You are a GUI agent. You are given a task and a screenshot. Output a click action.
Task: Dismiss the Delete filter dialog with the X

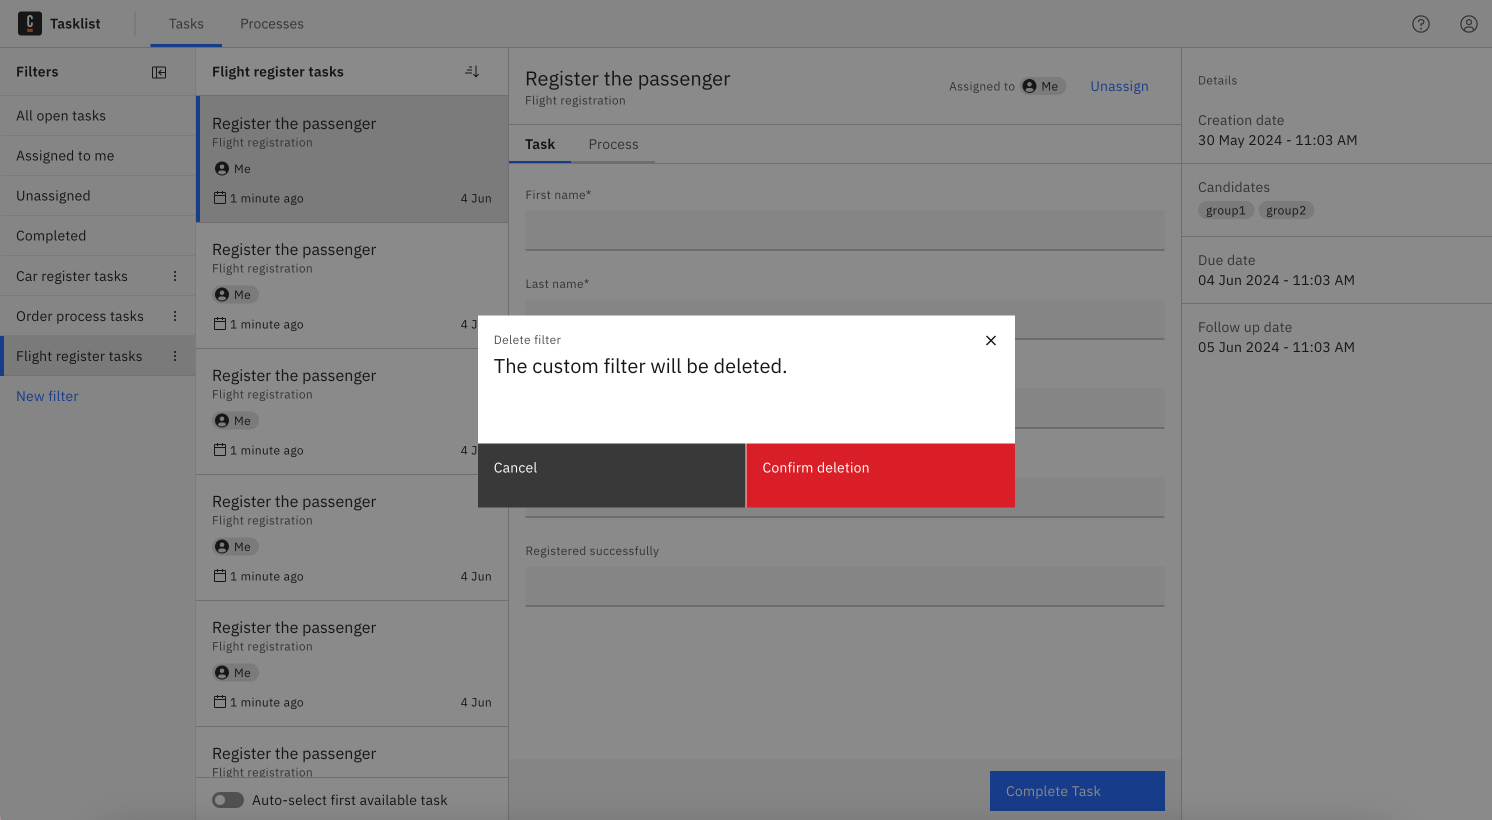point(991,340)
